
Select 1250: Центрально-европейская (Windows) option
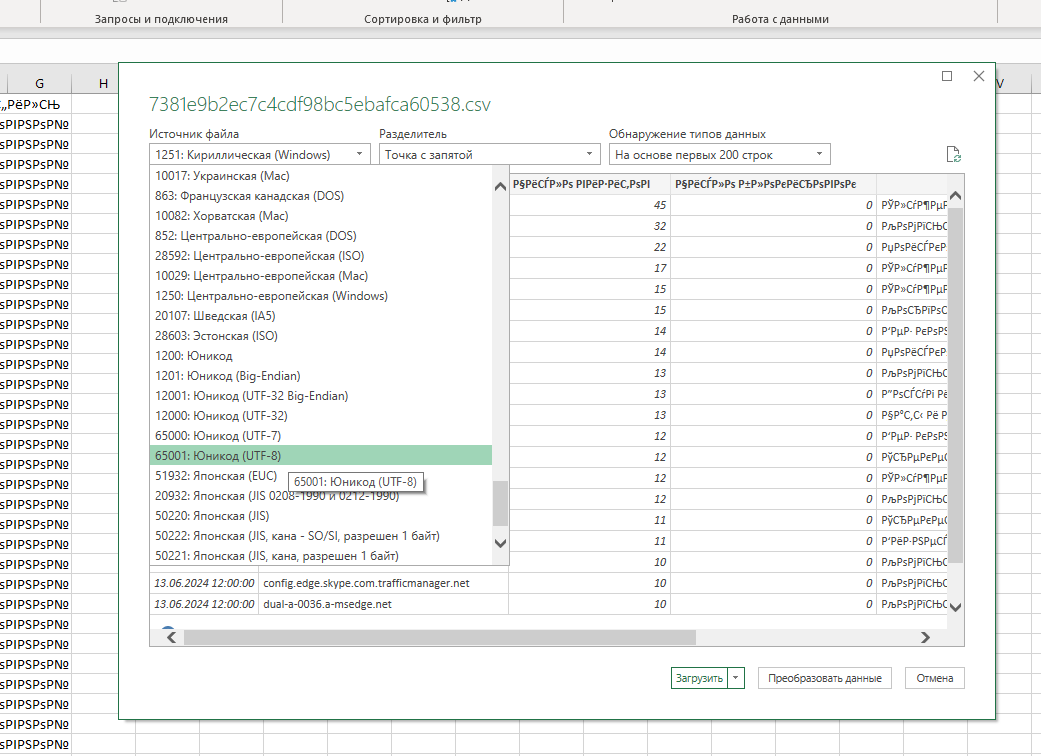tap(320, 296)
